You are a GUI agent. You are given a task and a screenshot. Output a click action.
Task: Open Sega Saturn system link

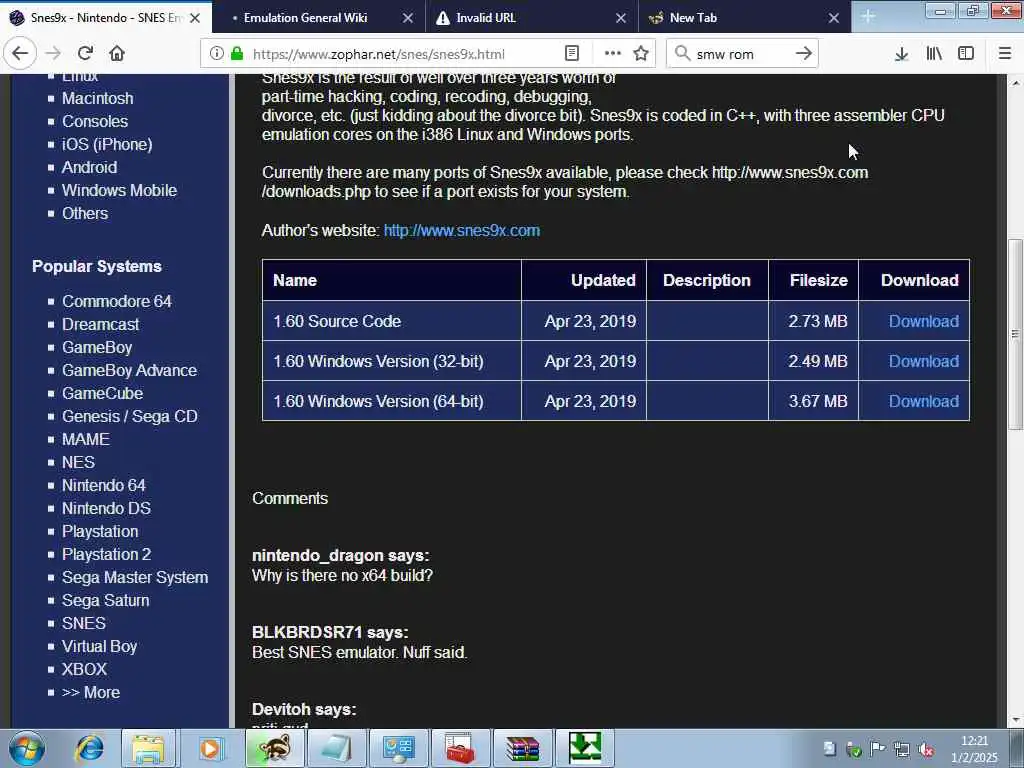[x=106, y=600]
